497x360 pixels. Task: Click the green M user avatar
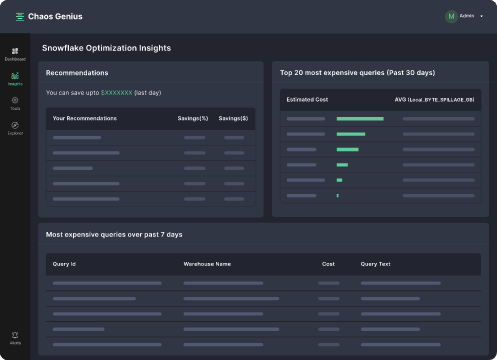pyautogui.click(x=451, y=16)
